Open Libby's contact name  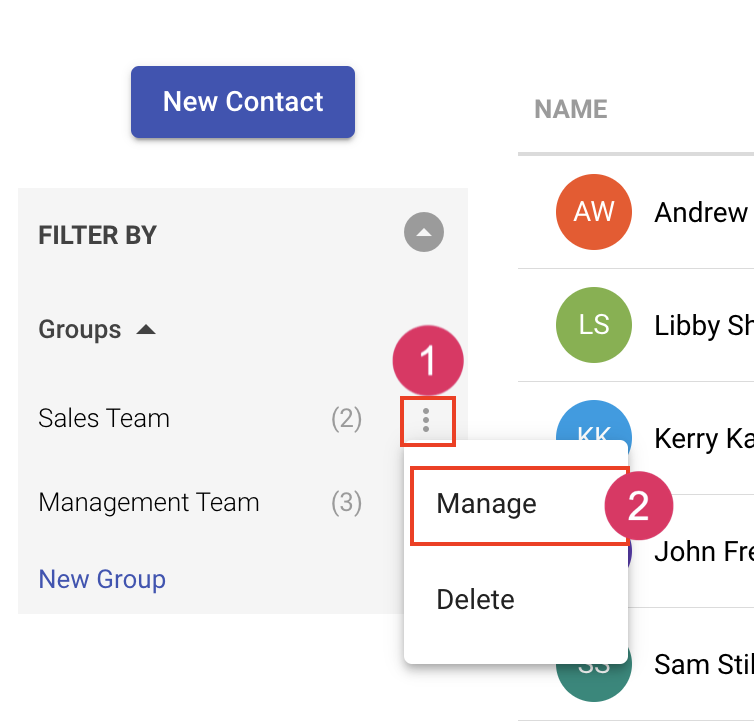click(x=703, y=325)
